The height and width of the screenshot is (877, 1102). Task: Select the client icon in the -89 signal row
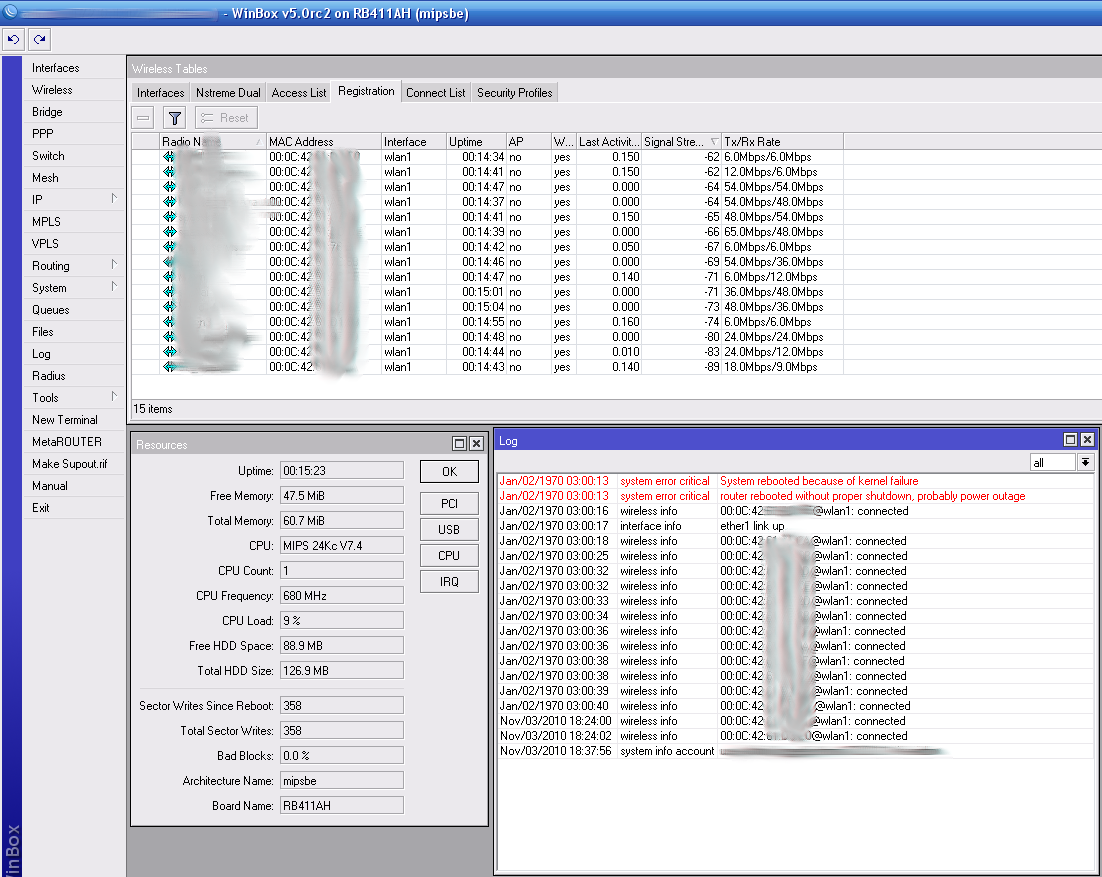[x=169, y=367]
